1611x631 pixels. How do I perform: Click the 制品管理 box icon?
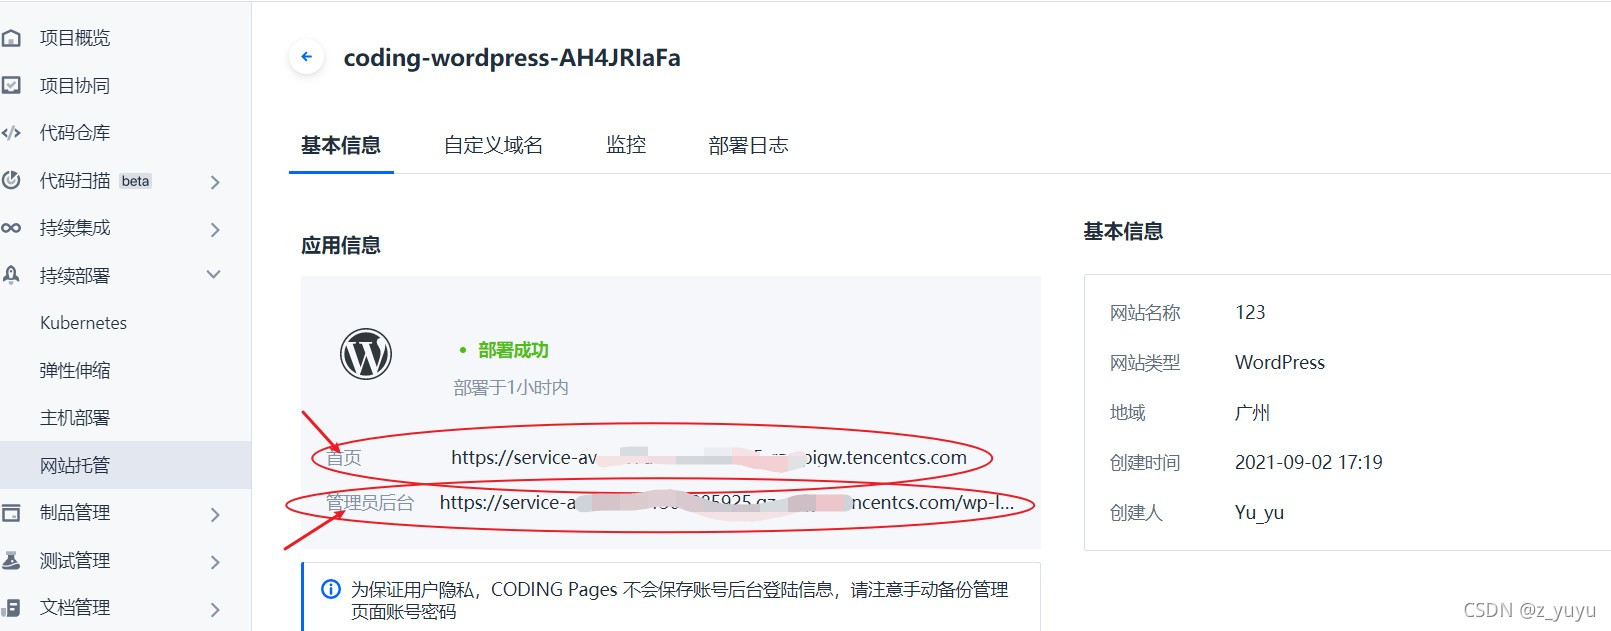11,513
